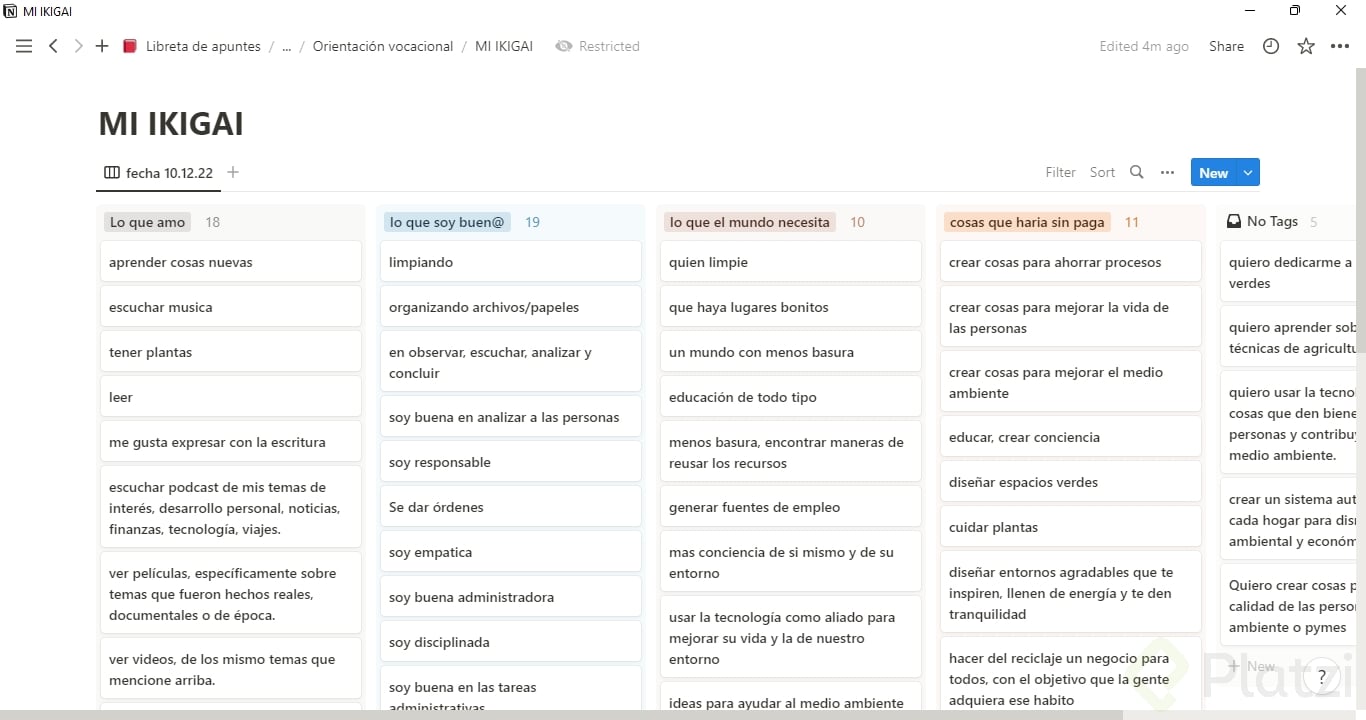Go back with the left arrow

[x=54, y=46]
